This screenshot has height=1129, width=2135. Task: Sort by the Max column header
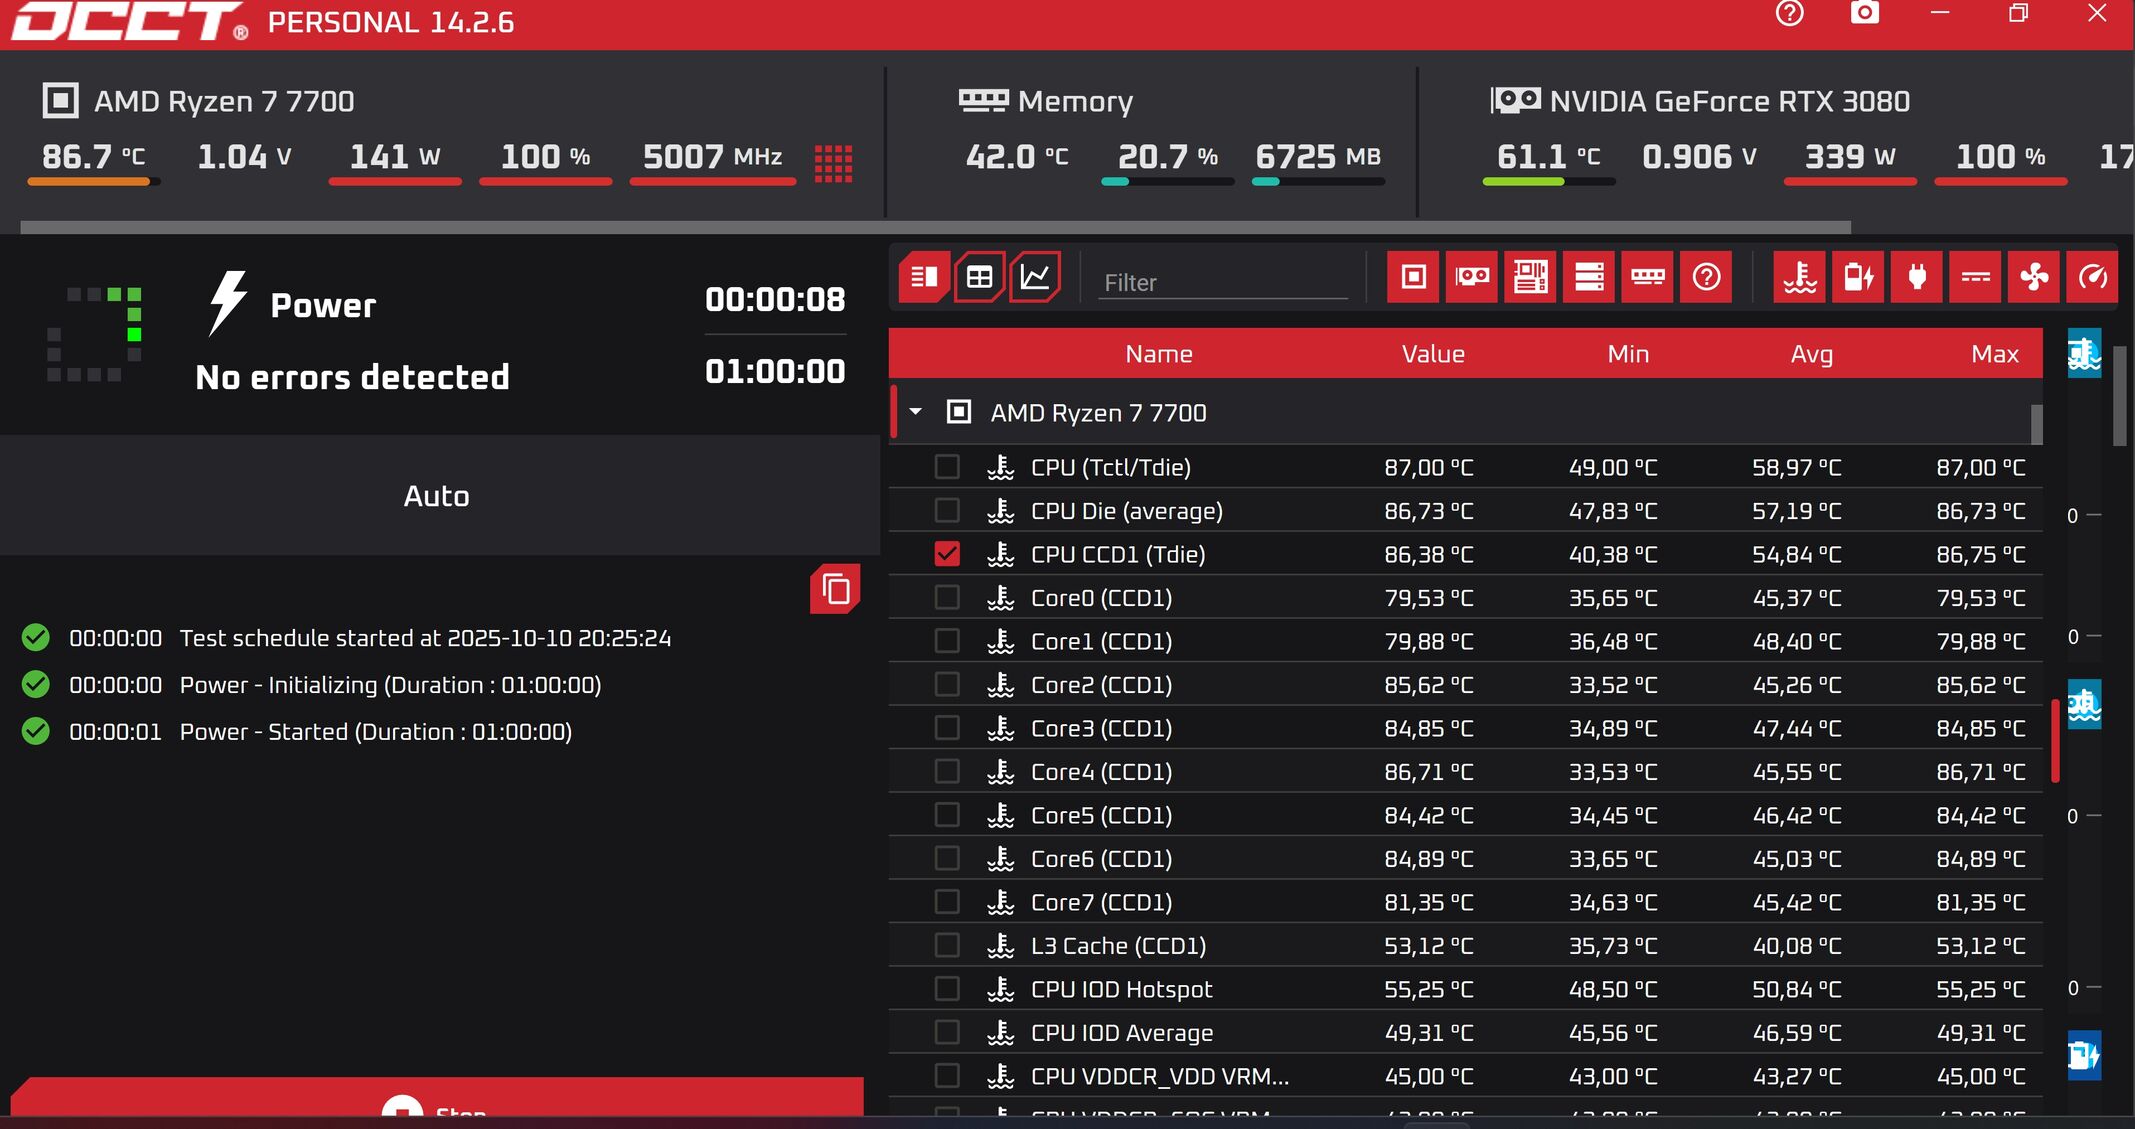pyautogui.click(x=1994, y=354)
